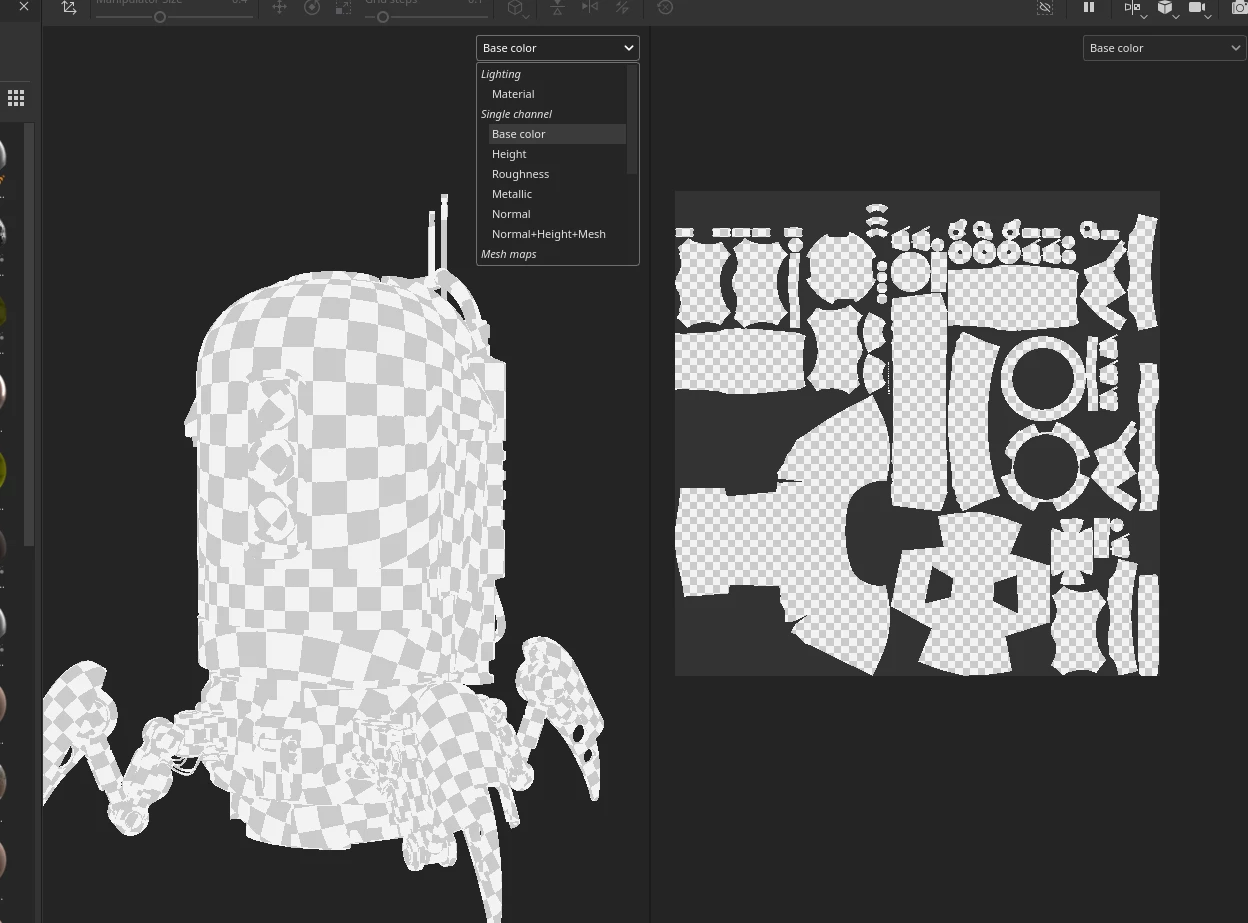Screen dimensions: 1248x923
Task: Select Roughness in the channel list
Action: 557,174
